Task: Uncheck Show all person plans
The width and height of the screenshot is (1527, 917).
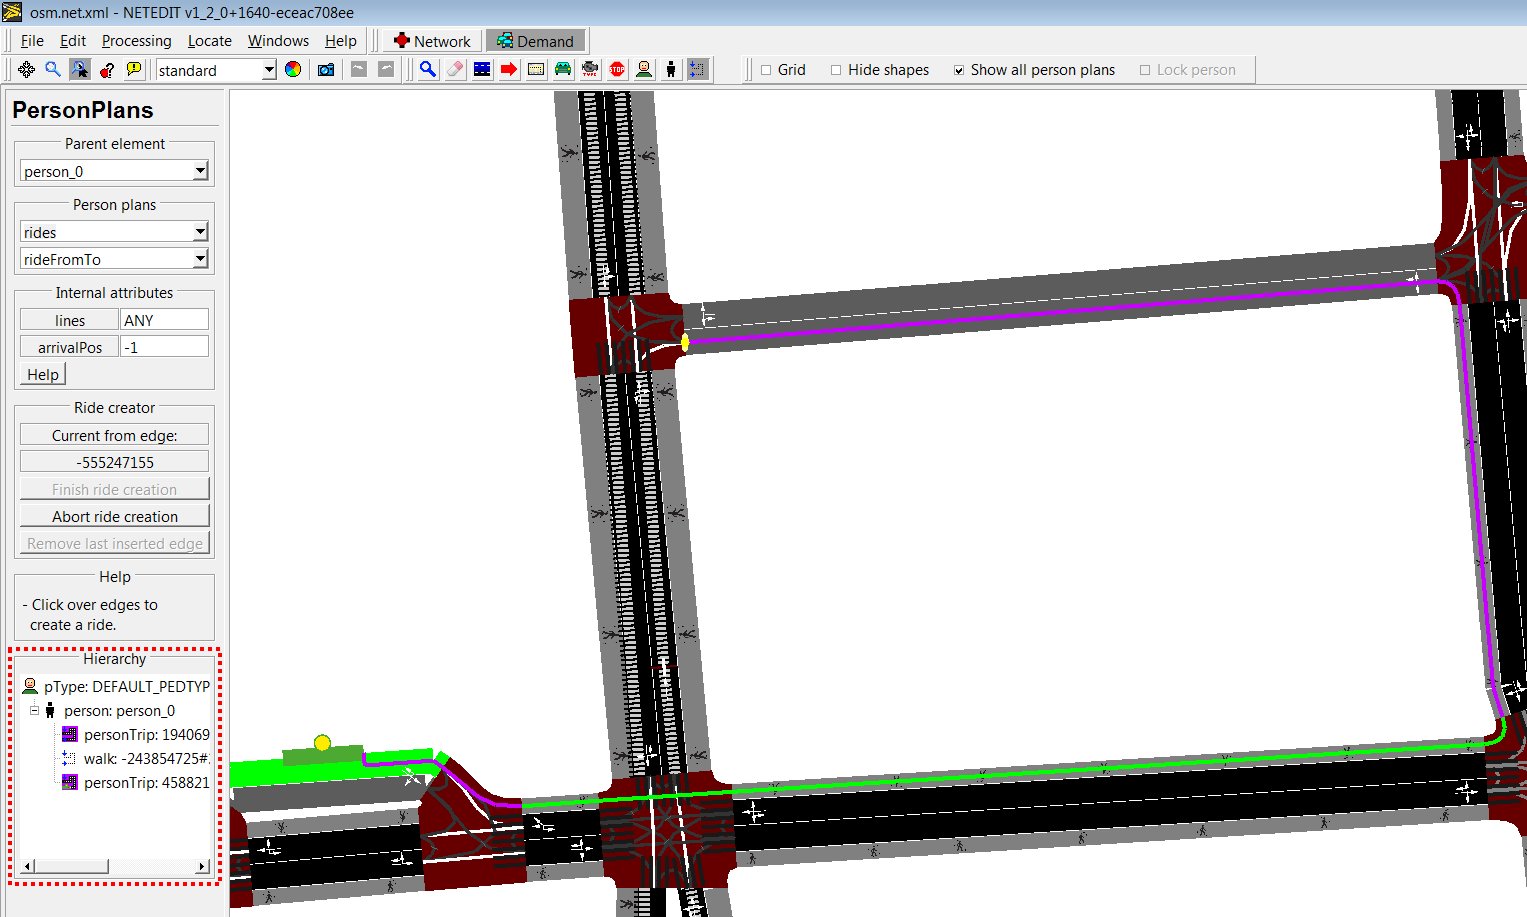Action: pos(959,70)
